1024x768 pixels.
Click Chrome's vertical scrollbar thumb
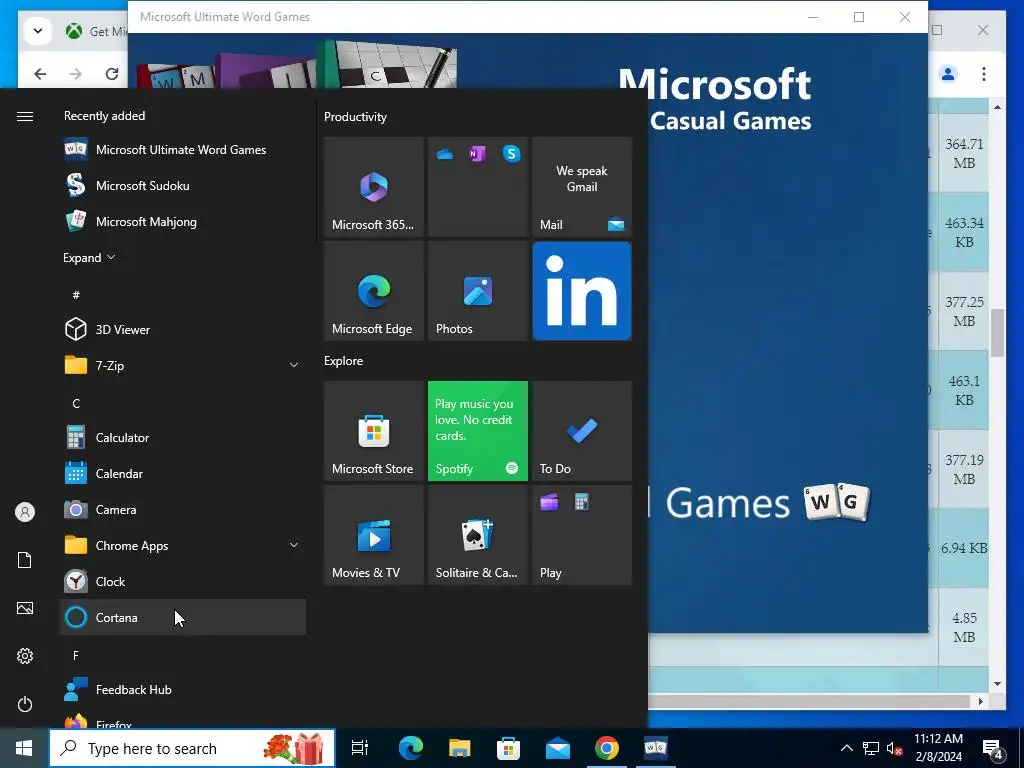coord(997,333)
